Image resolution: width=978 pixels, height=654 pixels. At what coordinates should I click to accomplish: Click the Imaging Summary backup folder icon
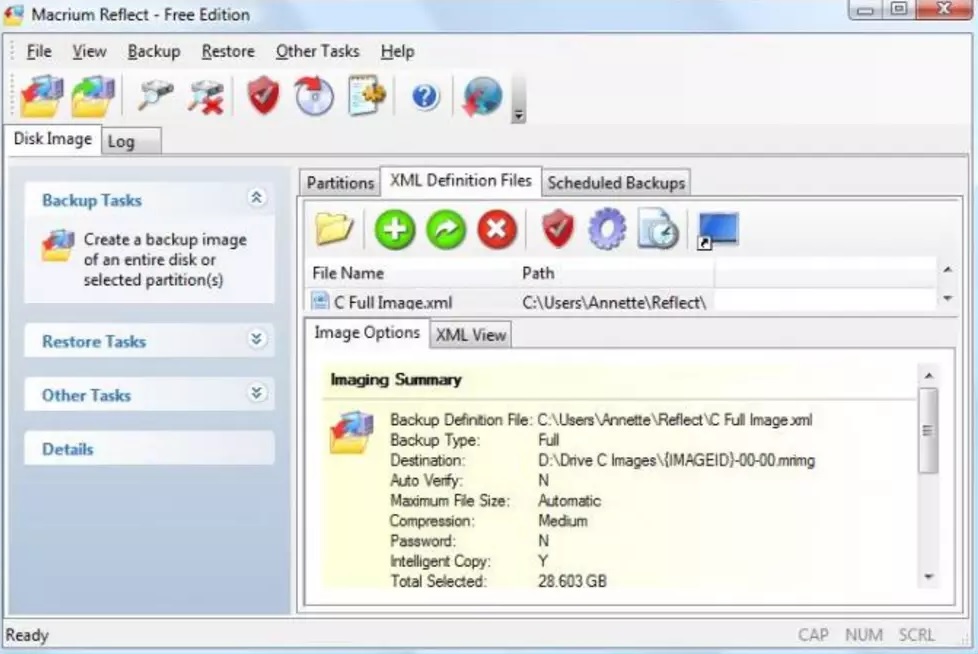352,431
